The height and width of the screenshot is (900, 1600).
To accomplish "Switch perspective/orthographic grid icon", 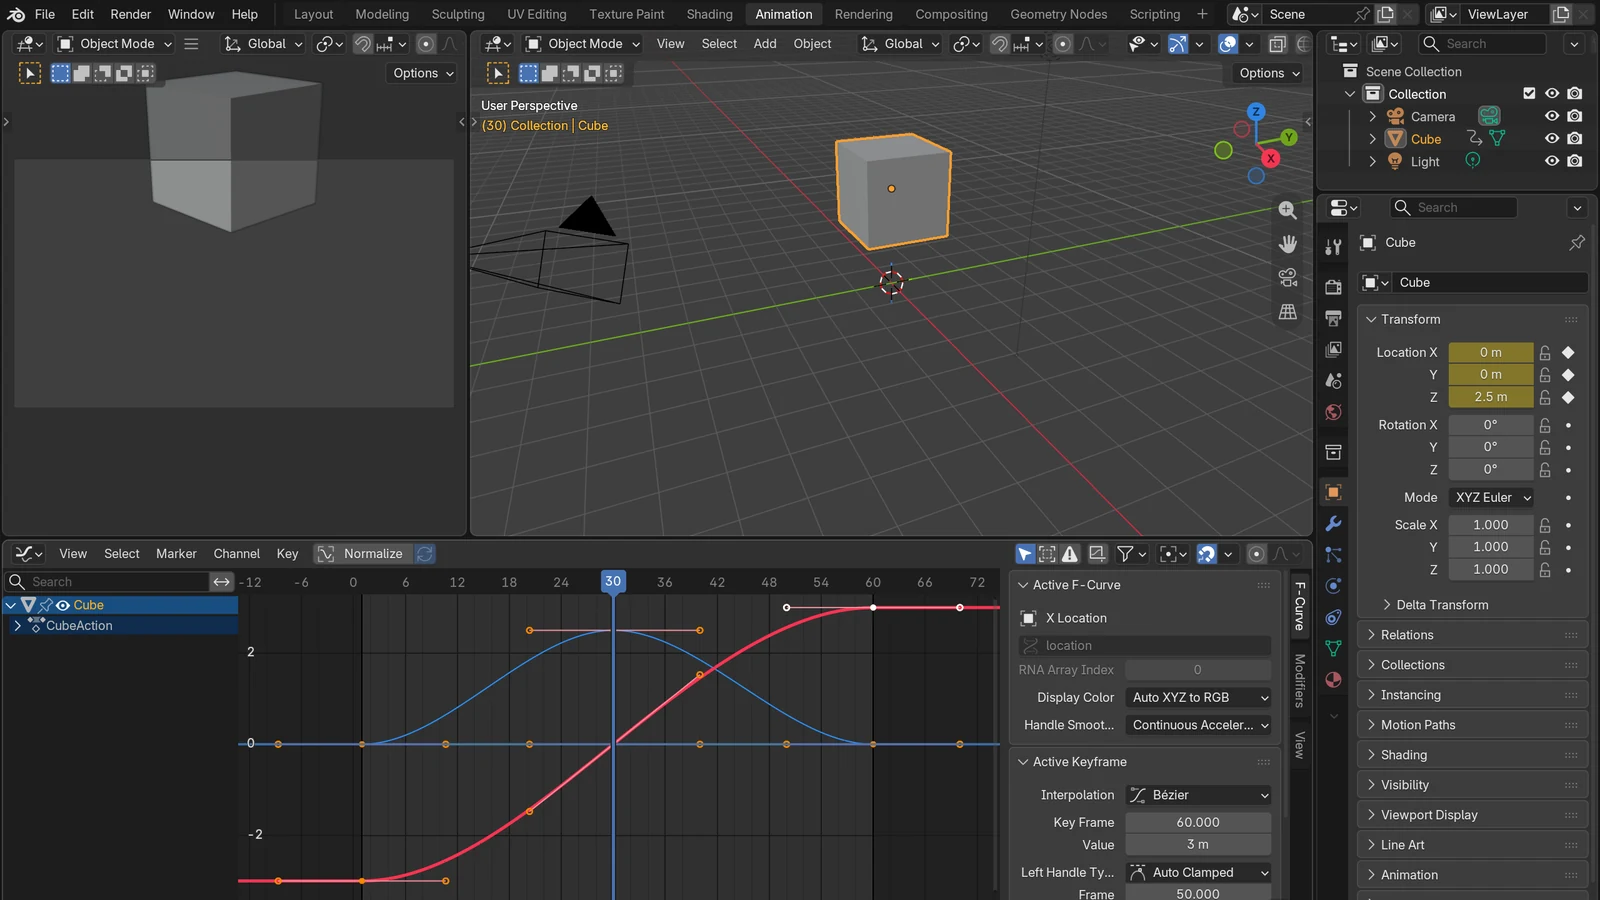I will tap(1288, 312).
